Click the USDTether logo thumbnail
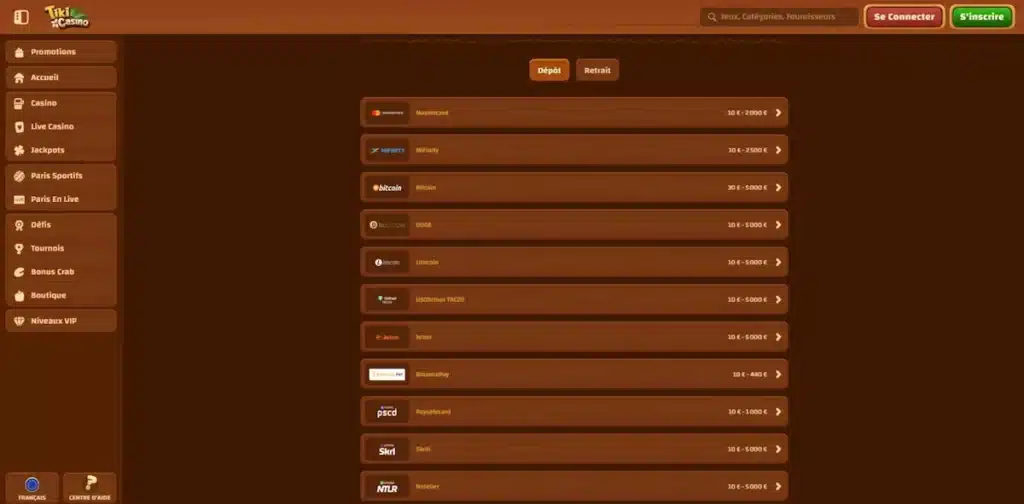Image resolution: width=1024 pixels, height=504 pixels. 387,300
